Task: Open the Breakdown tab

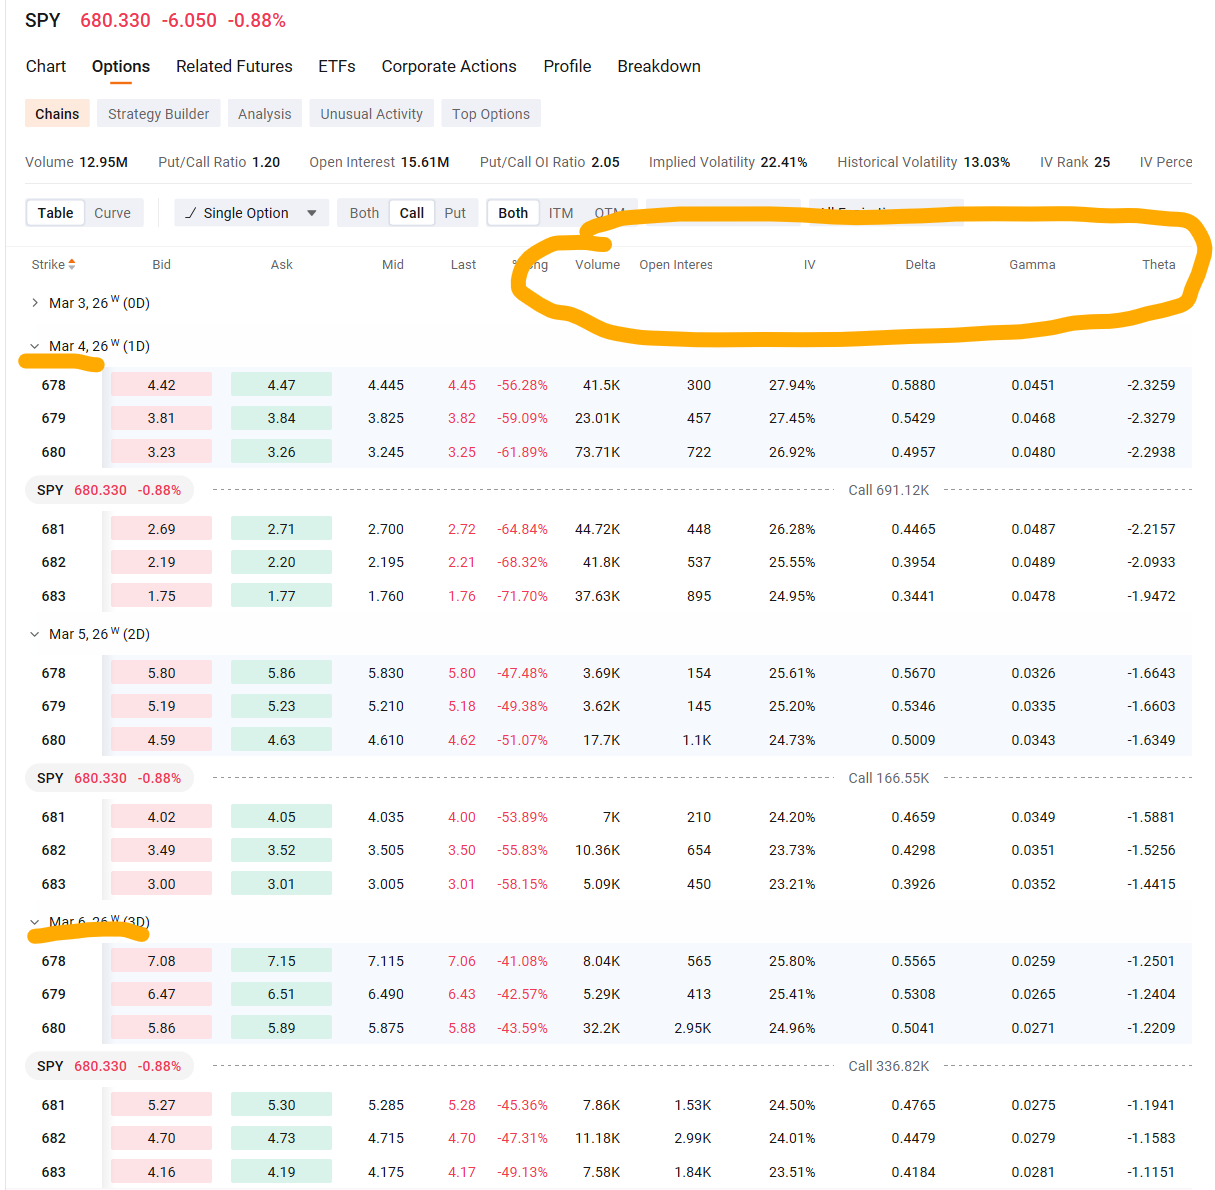Action: pos(659,66)
